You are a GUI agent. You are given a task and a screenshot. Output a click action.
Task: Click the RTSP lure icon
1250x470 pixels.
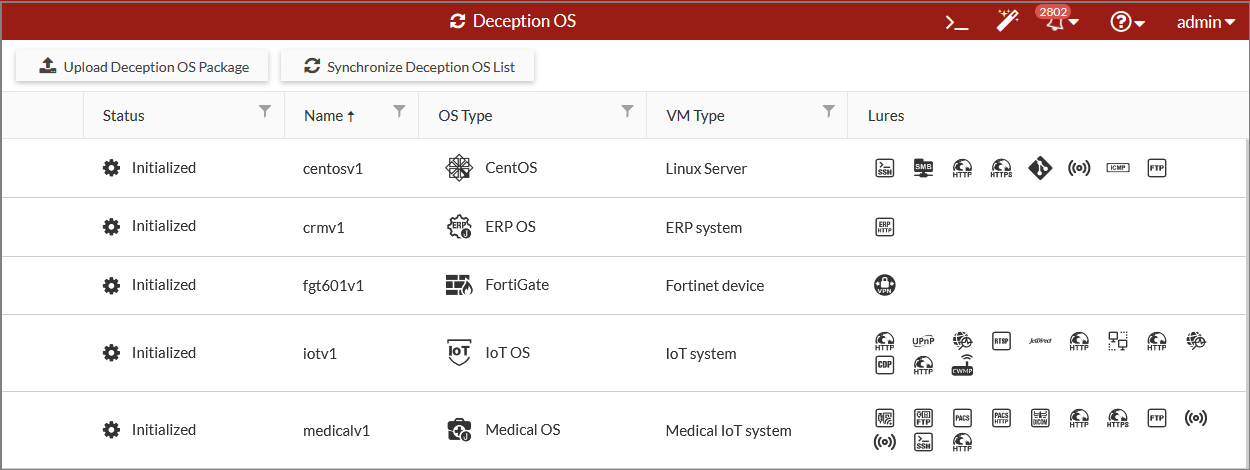click(x=1001, y=341)
